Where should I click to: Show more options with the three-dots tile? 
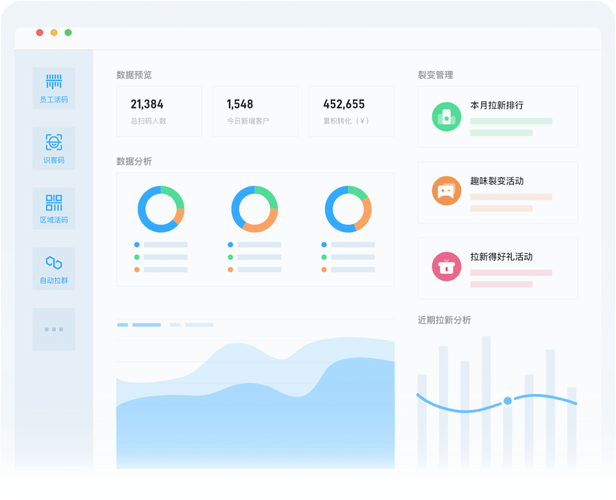point(54,329)
